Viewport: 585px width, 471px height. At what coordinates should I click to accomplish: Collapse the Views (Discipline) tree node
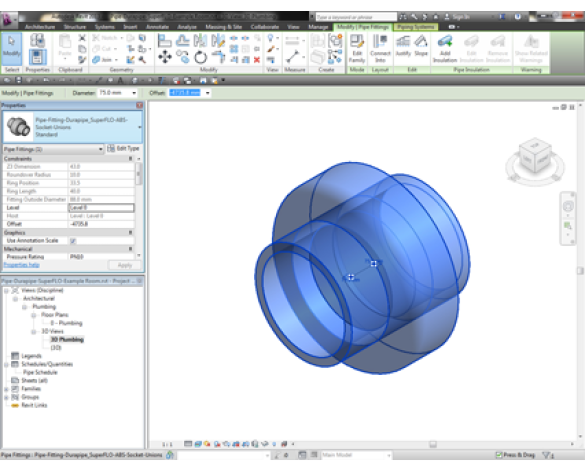[x=6, y=290]
